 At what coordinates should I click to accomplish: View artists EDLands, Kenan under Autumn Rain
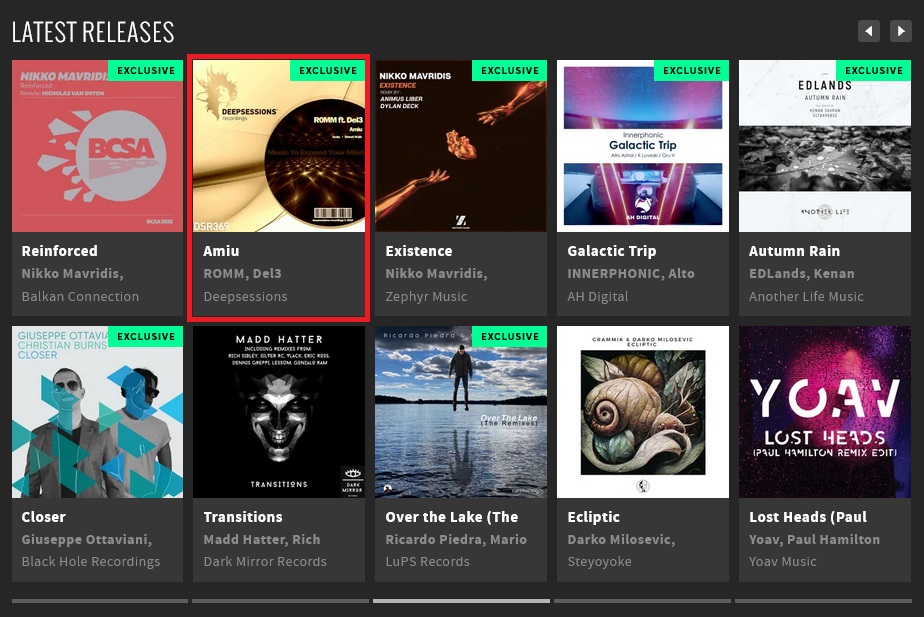click(x=801, y=273)
